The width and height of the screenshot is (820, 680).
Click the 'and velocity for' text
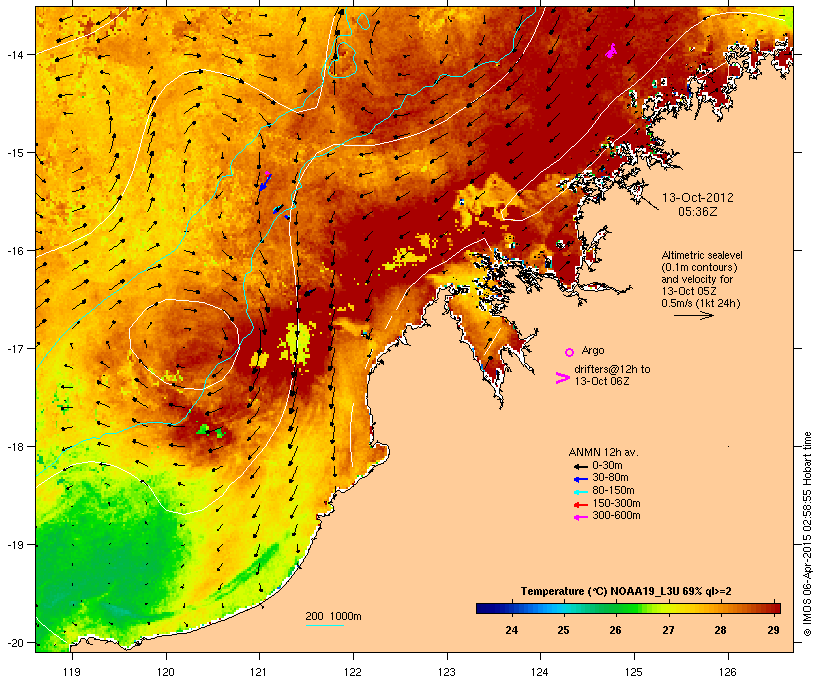pos(697,279)
